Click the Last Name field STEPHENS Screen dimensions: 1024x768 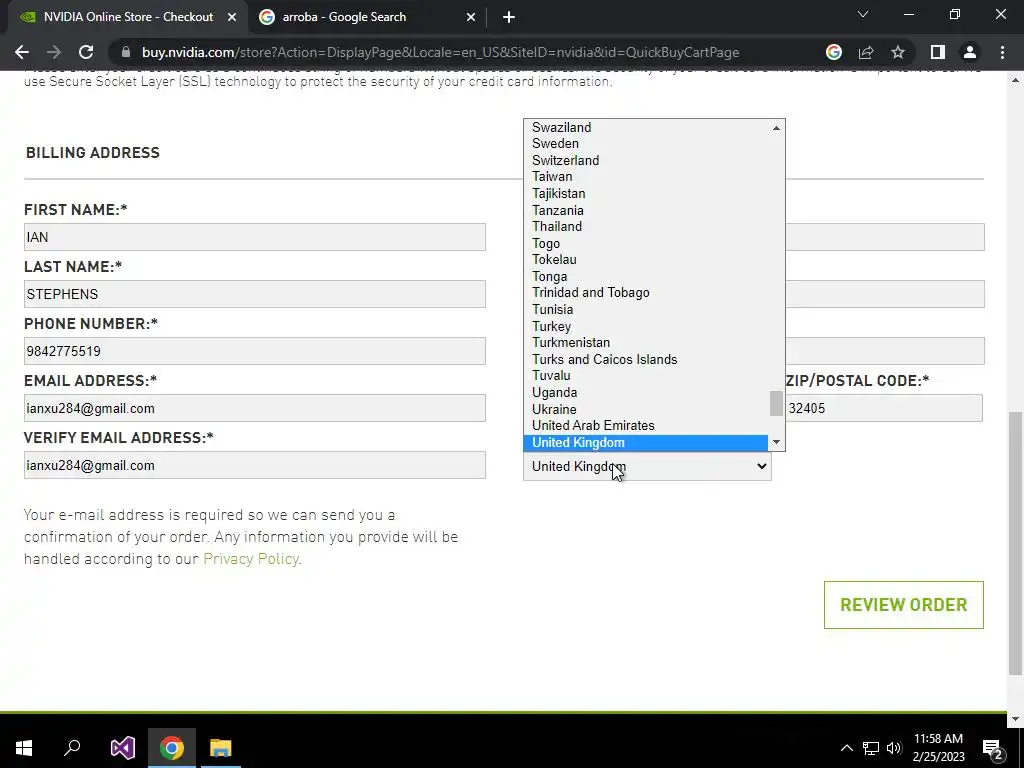(255, 294)
